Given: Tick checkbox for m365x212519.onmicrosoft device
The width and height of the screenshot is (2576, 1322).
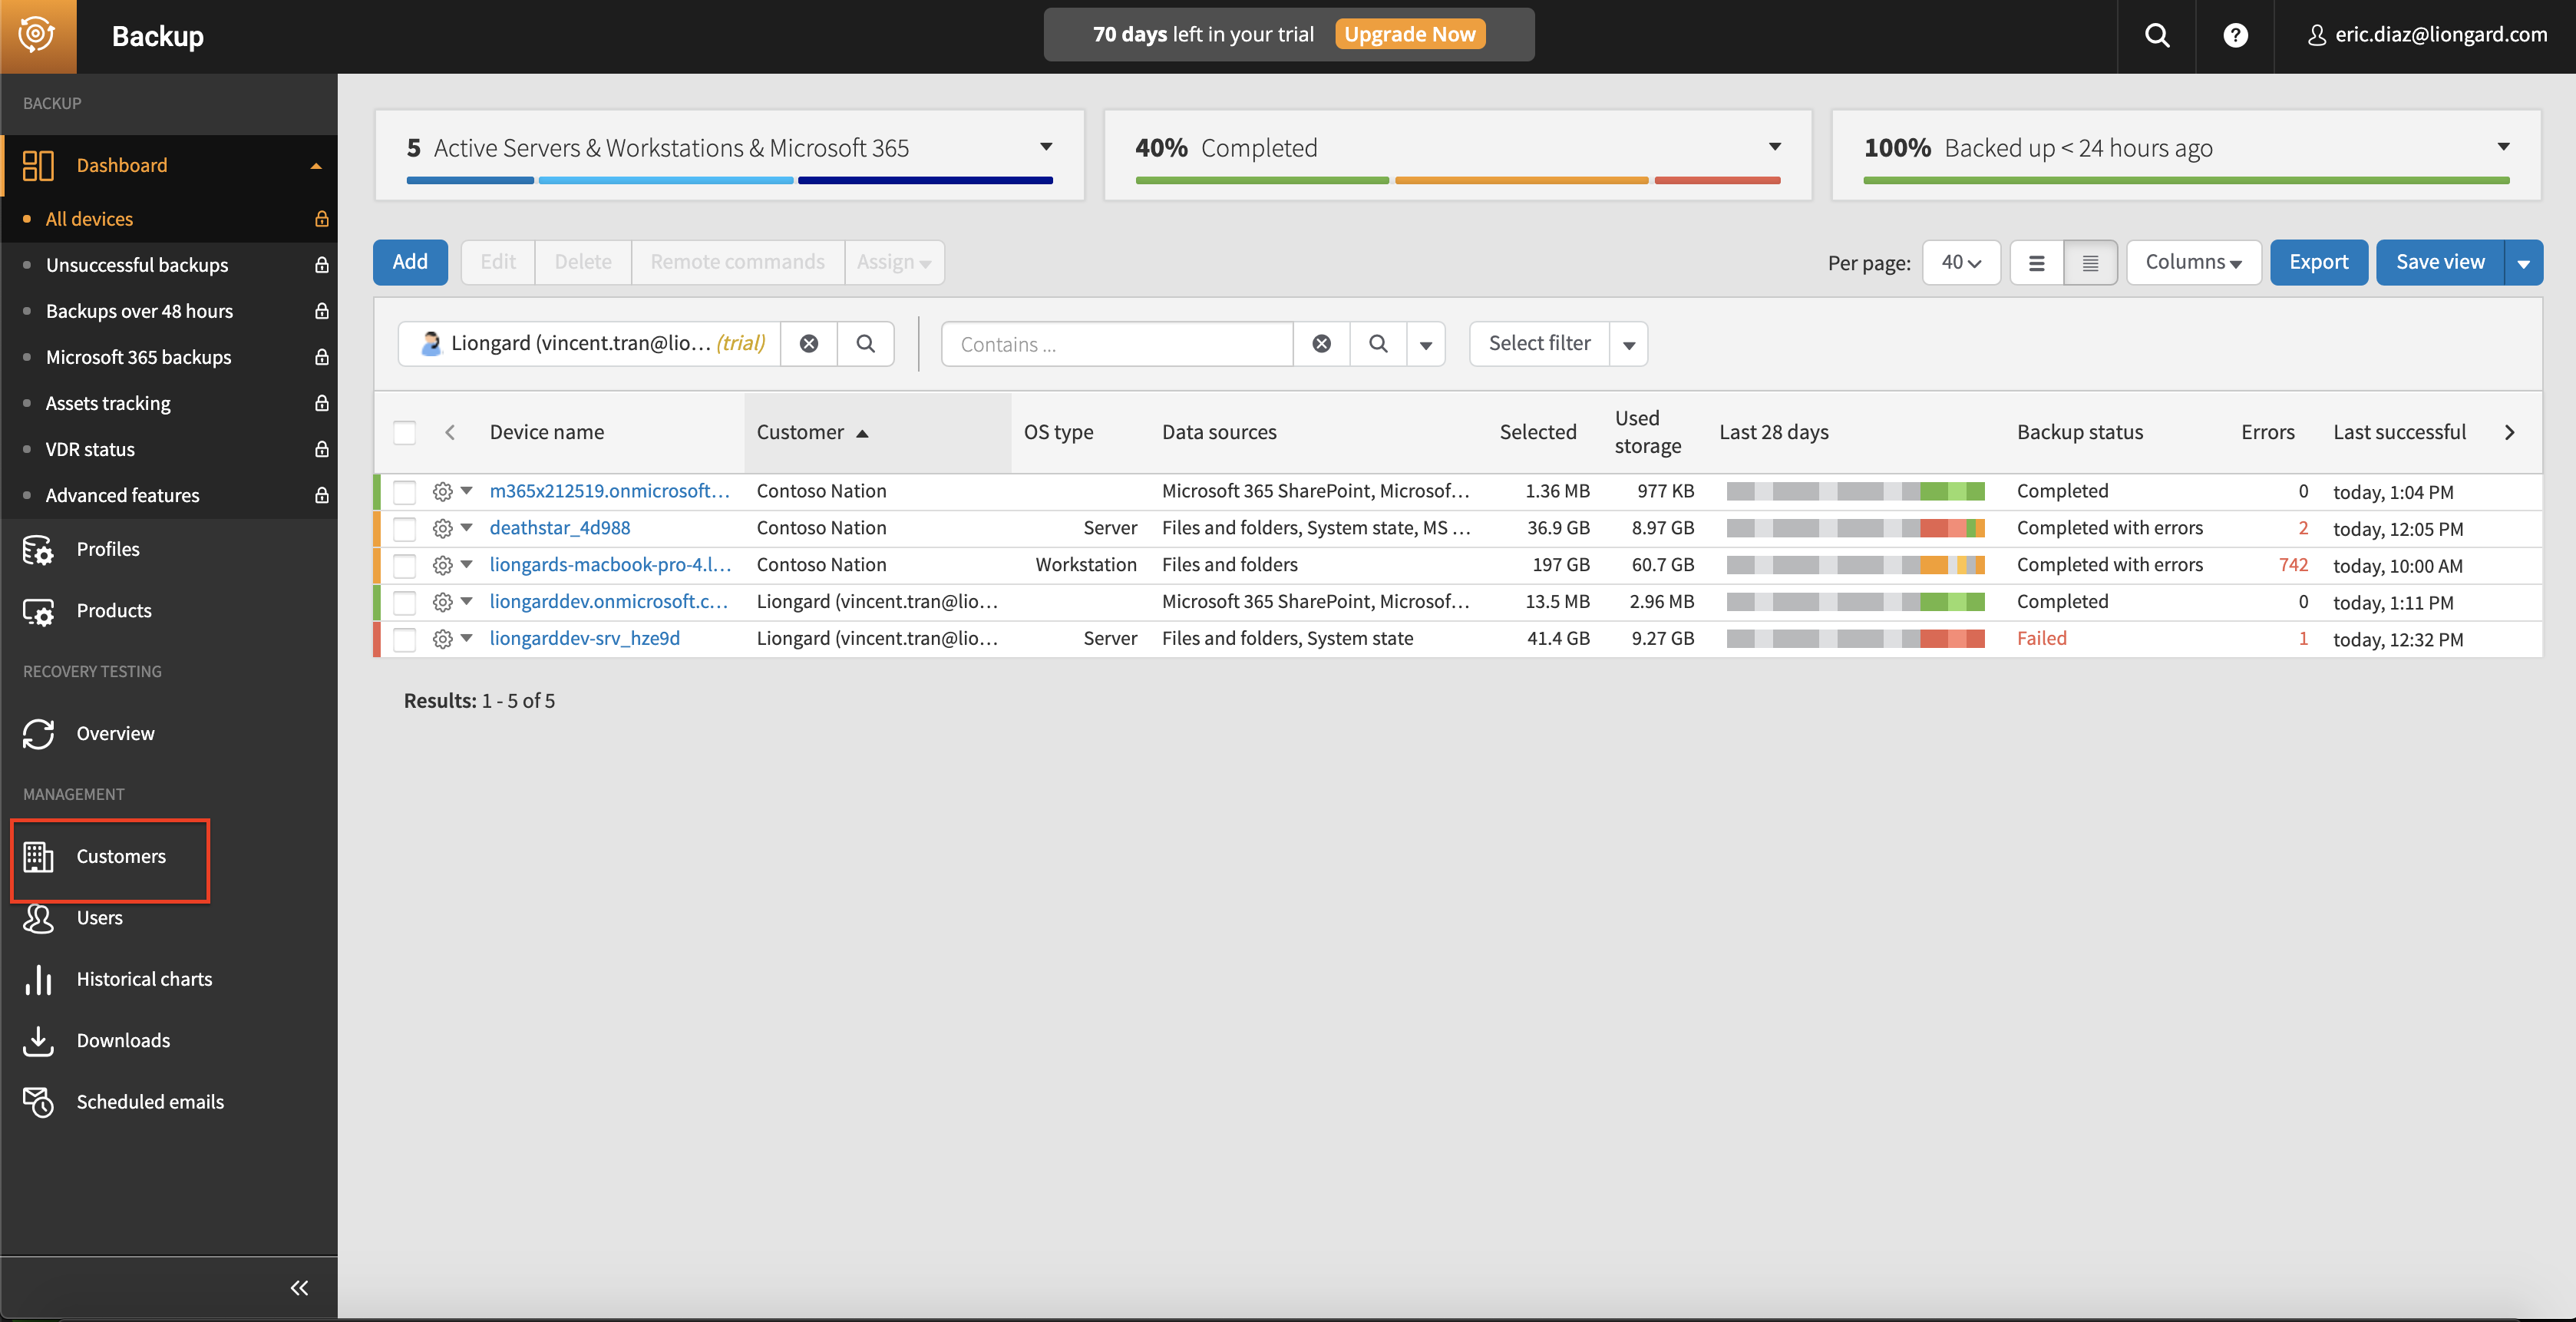Looking at the screenshot, I should [404, 492].
